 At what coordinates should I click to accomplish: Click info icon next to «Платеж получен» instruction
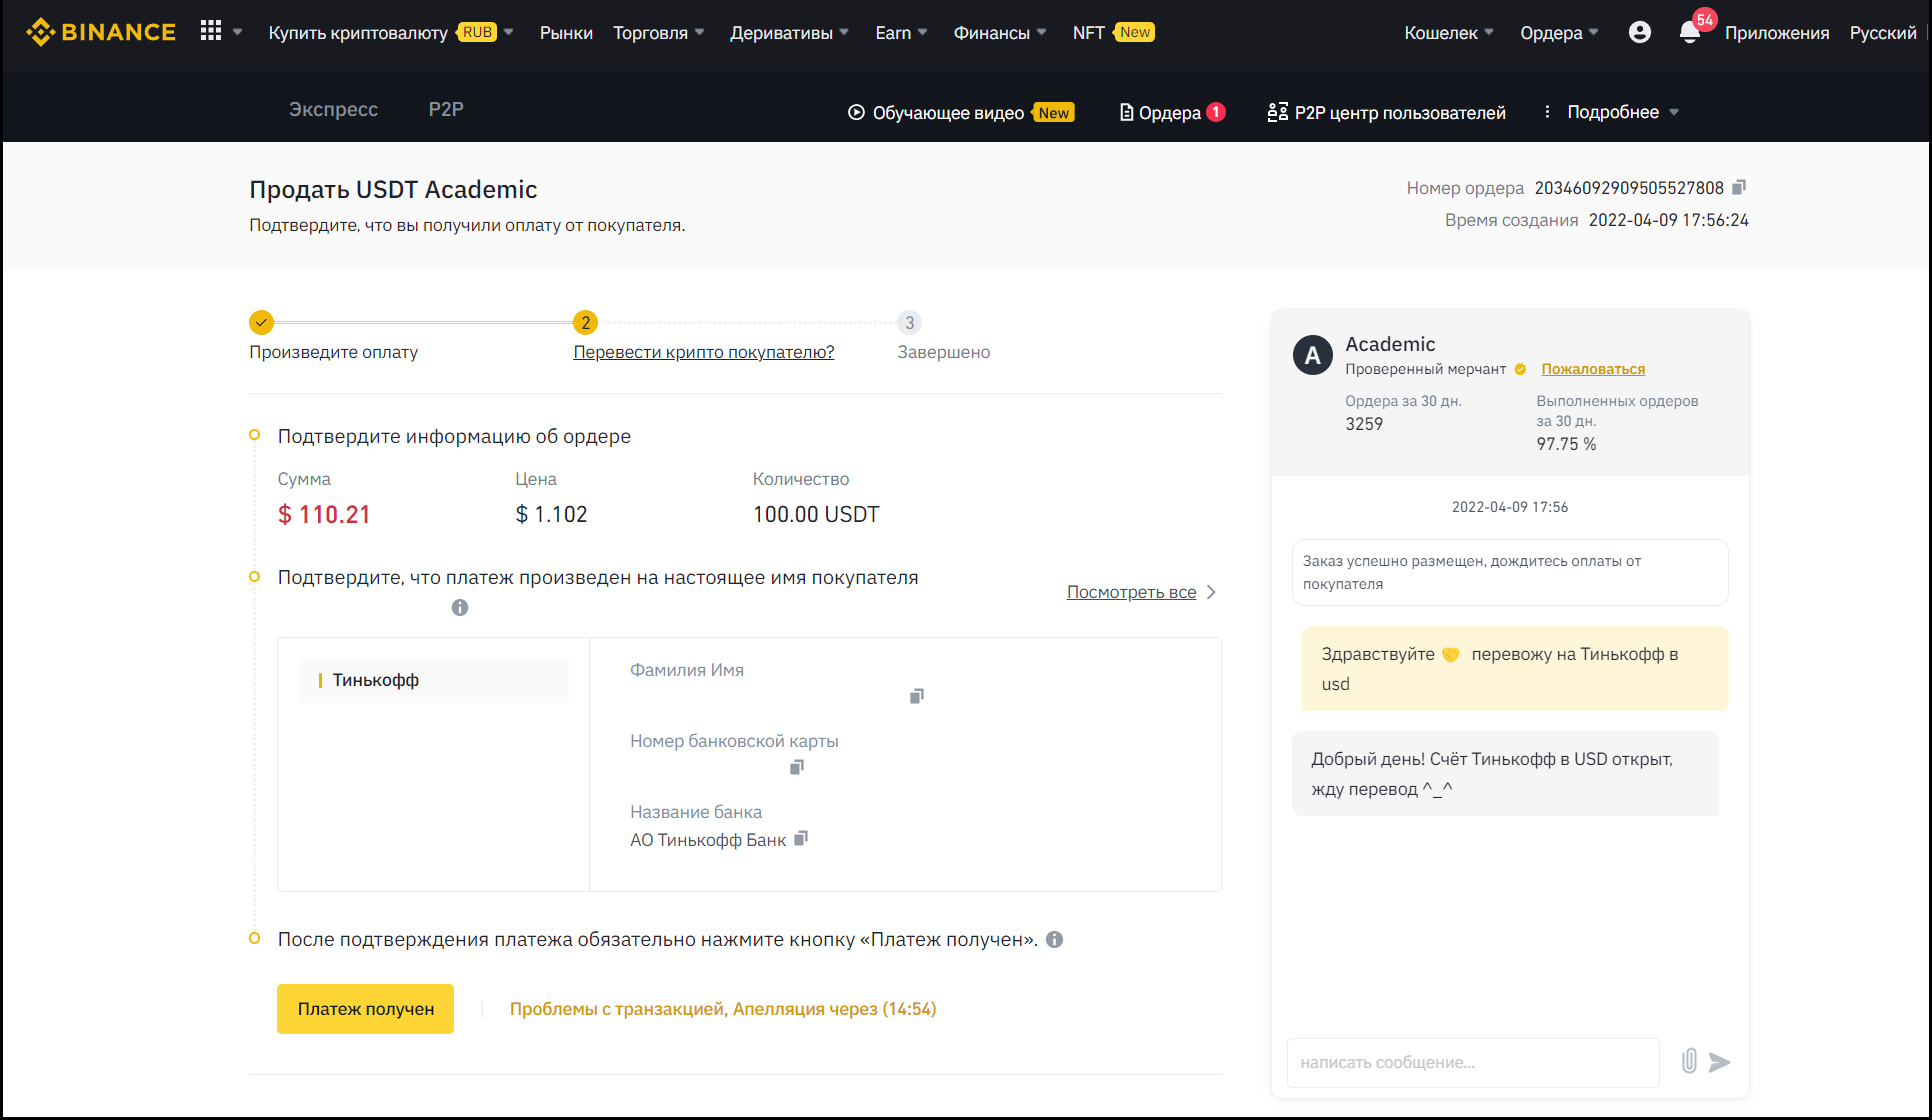(x=1054, y=940)
